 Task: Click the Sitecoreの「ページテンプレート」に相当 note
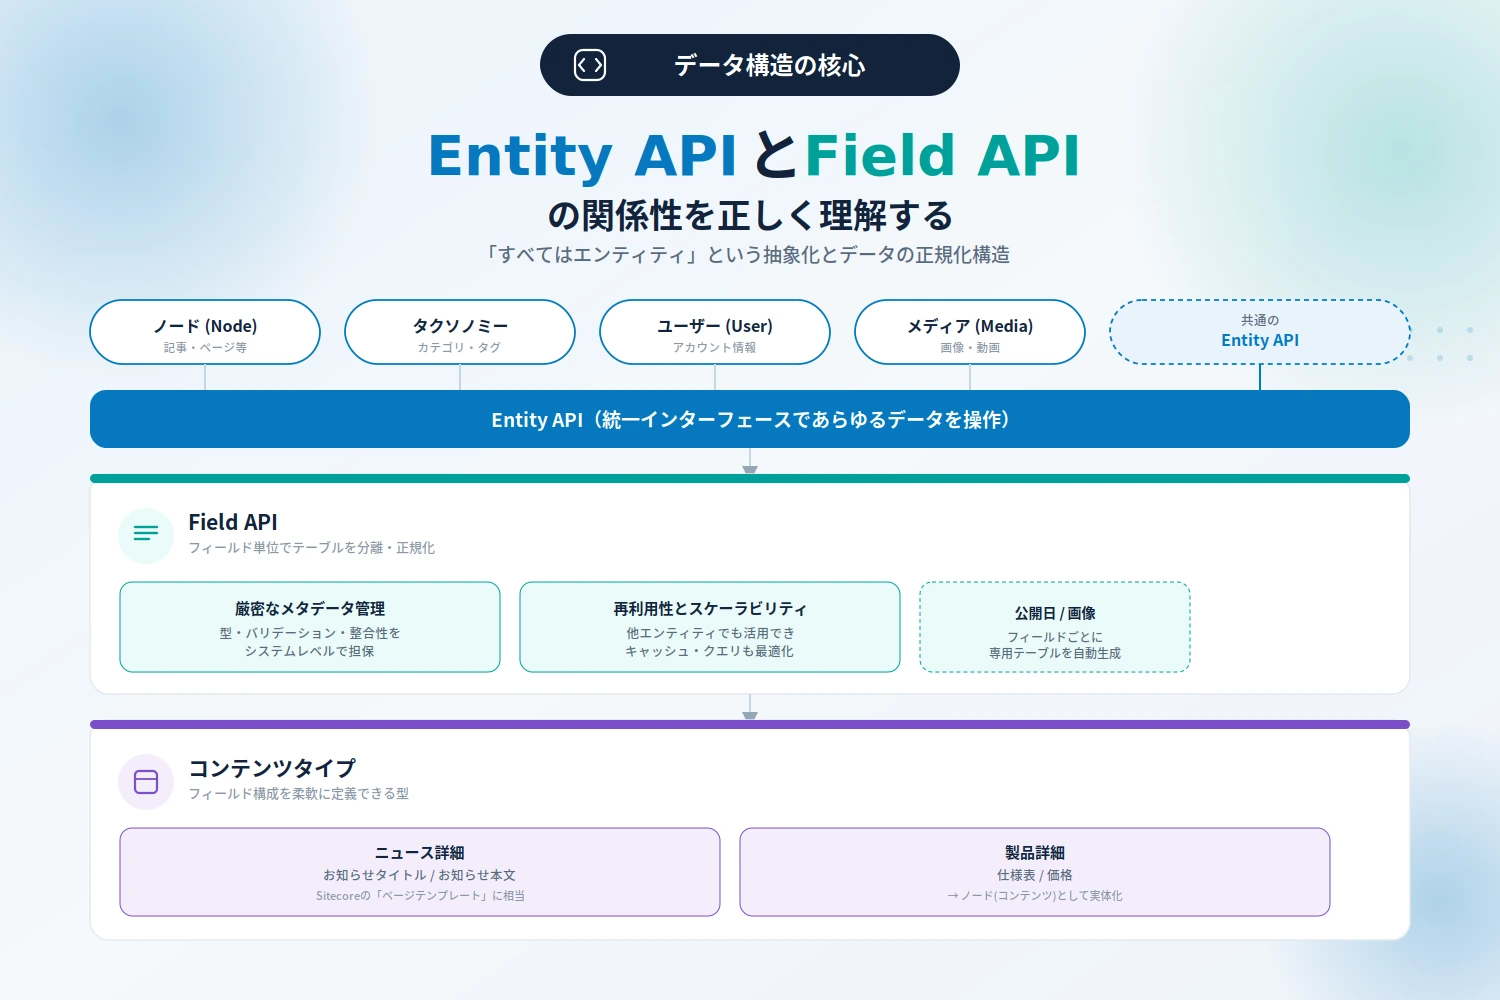[420, 896]
